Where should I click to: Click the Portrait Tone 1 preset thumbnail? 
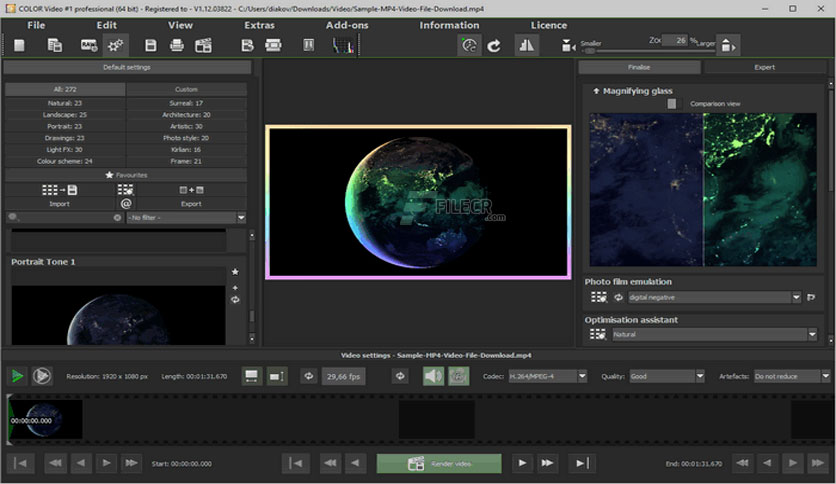point(118,315)
